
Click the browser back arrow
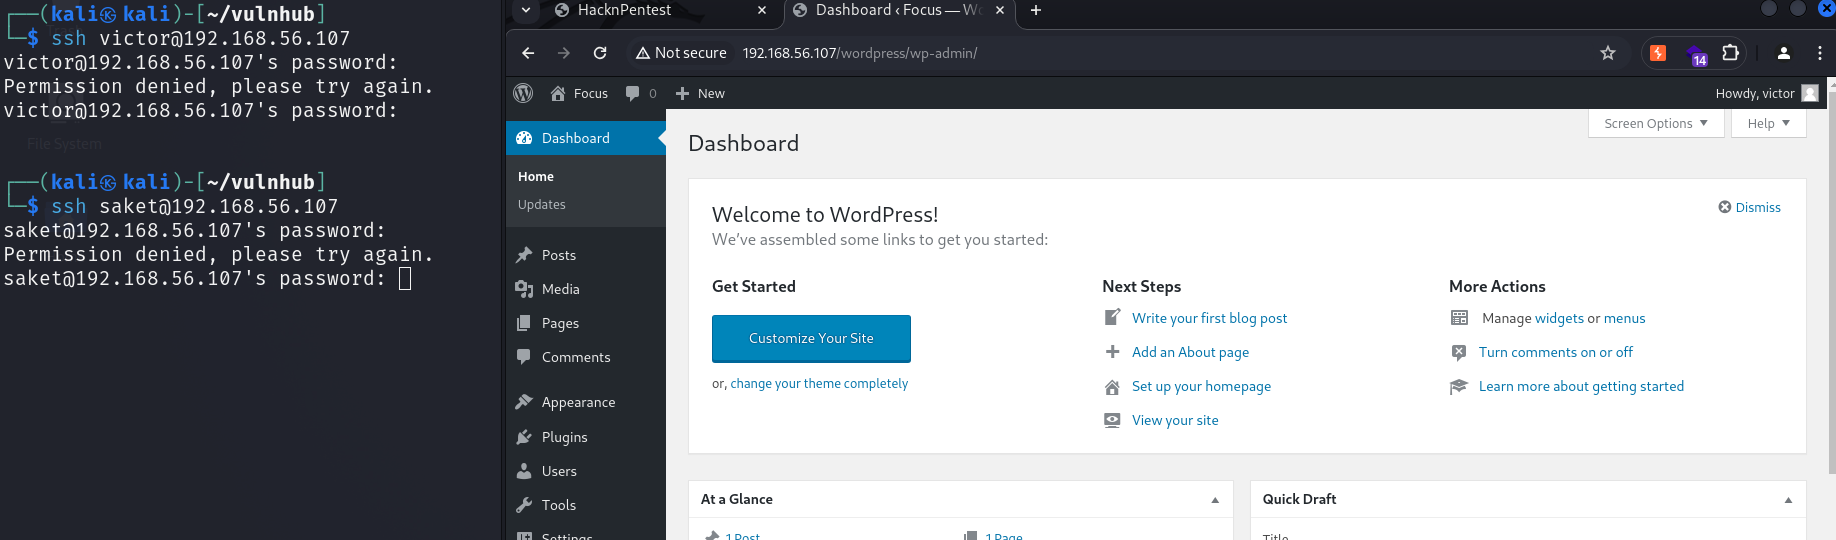[x=528, y=53]
